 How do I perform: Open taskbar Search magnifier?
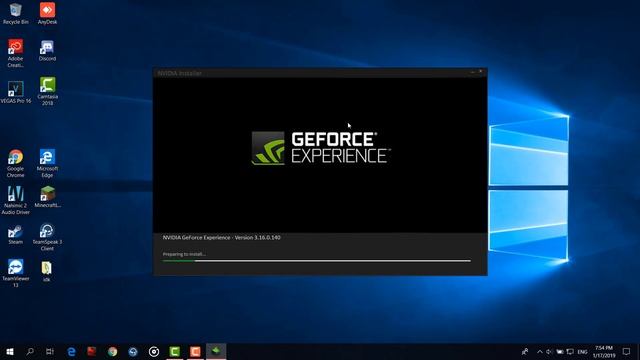click(30, 351)
